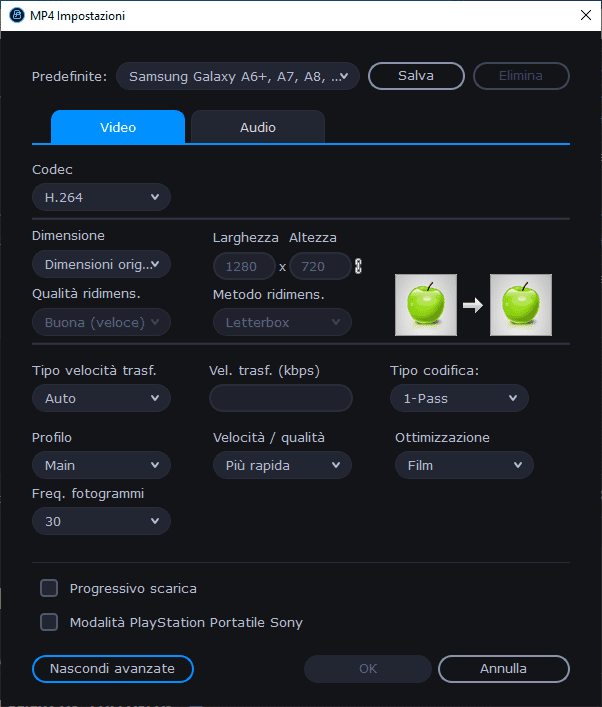Expand the Tipo codifica 1-Pass dropdown

tap(459, 398)
